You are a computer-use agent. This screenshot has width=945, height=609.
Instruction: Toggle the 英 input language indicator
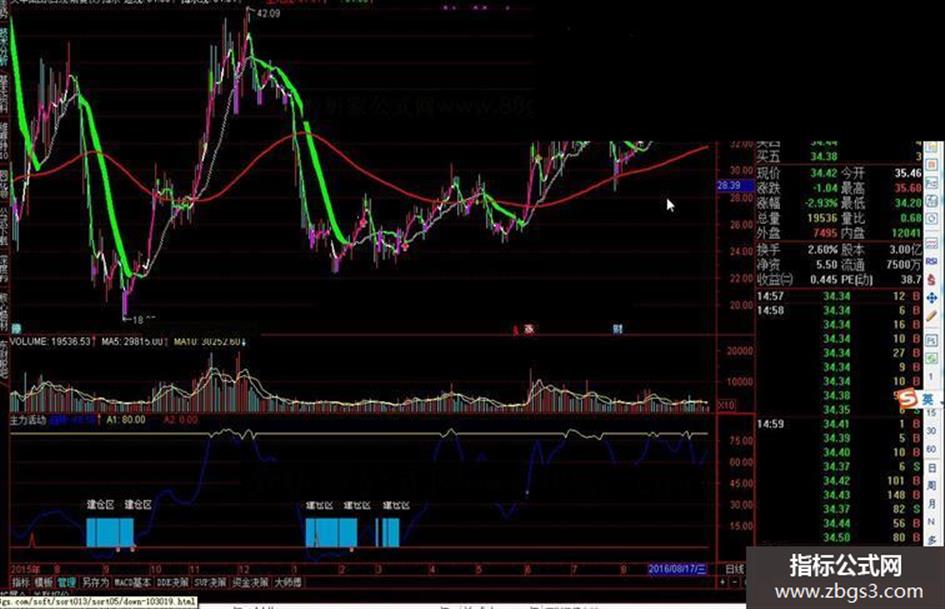tap(928, 399)
